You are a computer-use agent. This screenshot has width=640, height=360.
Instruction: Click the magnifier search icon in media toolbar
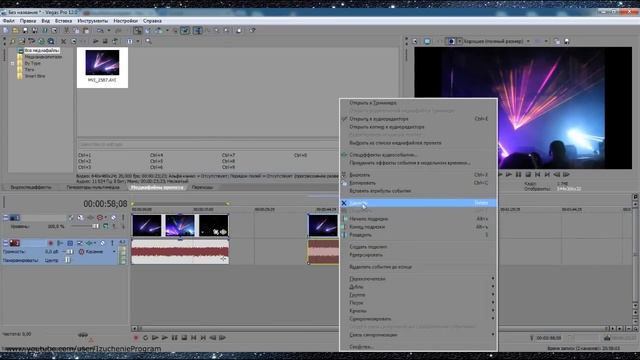point(148,41)
